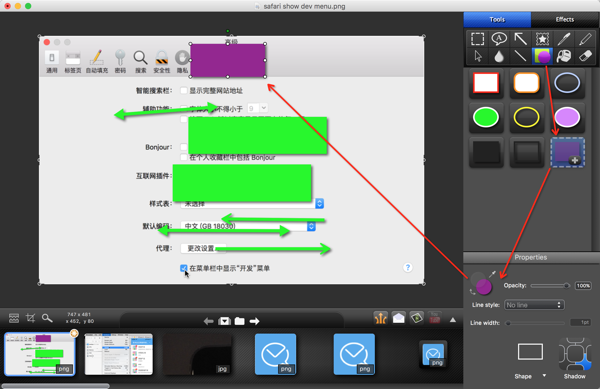Choose red-outlined white rectangle style
Viewport: 600px width, 389px height.
click(x=486, y=83)
